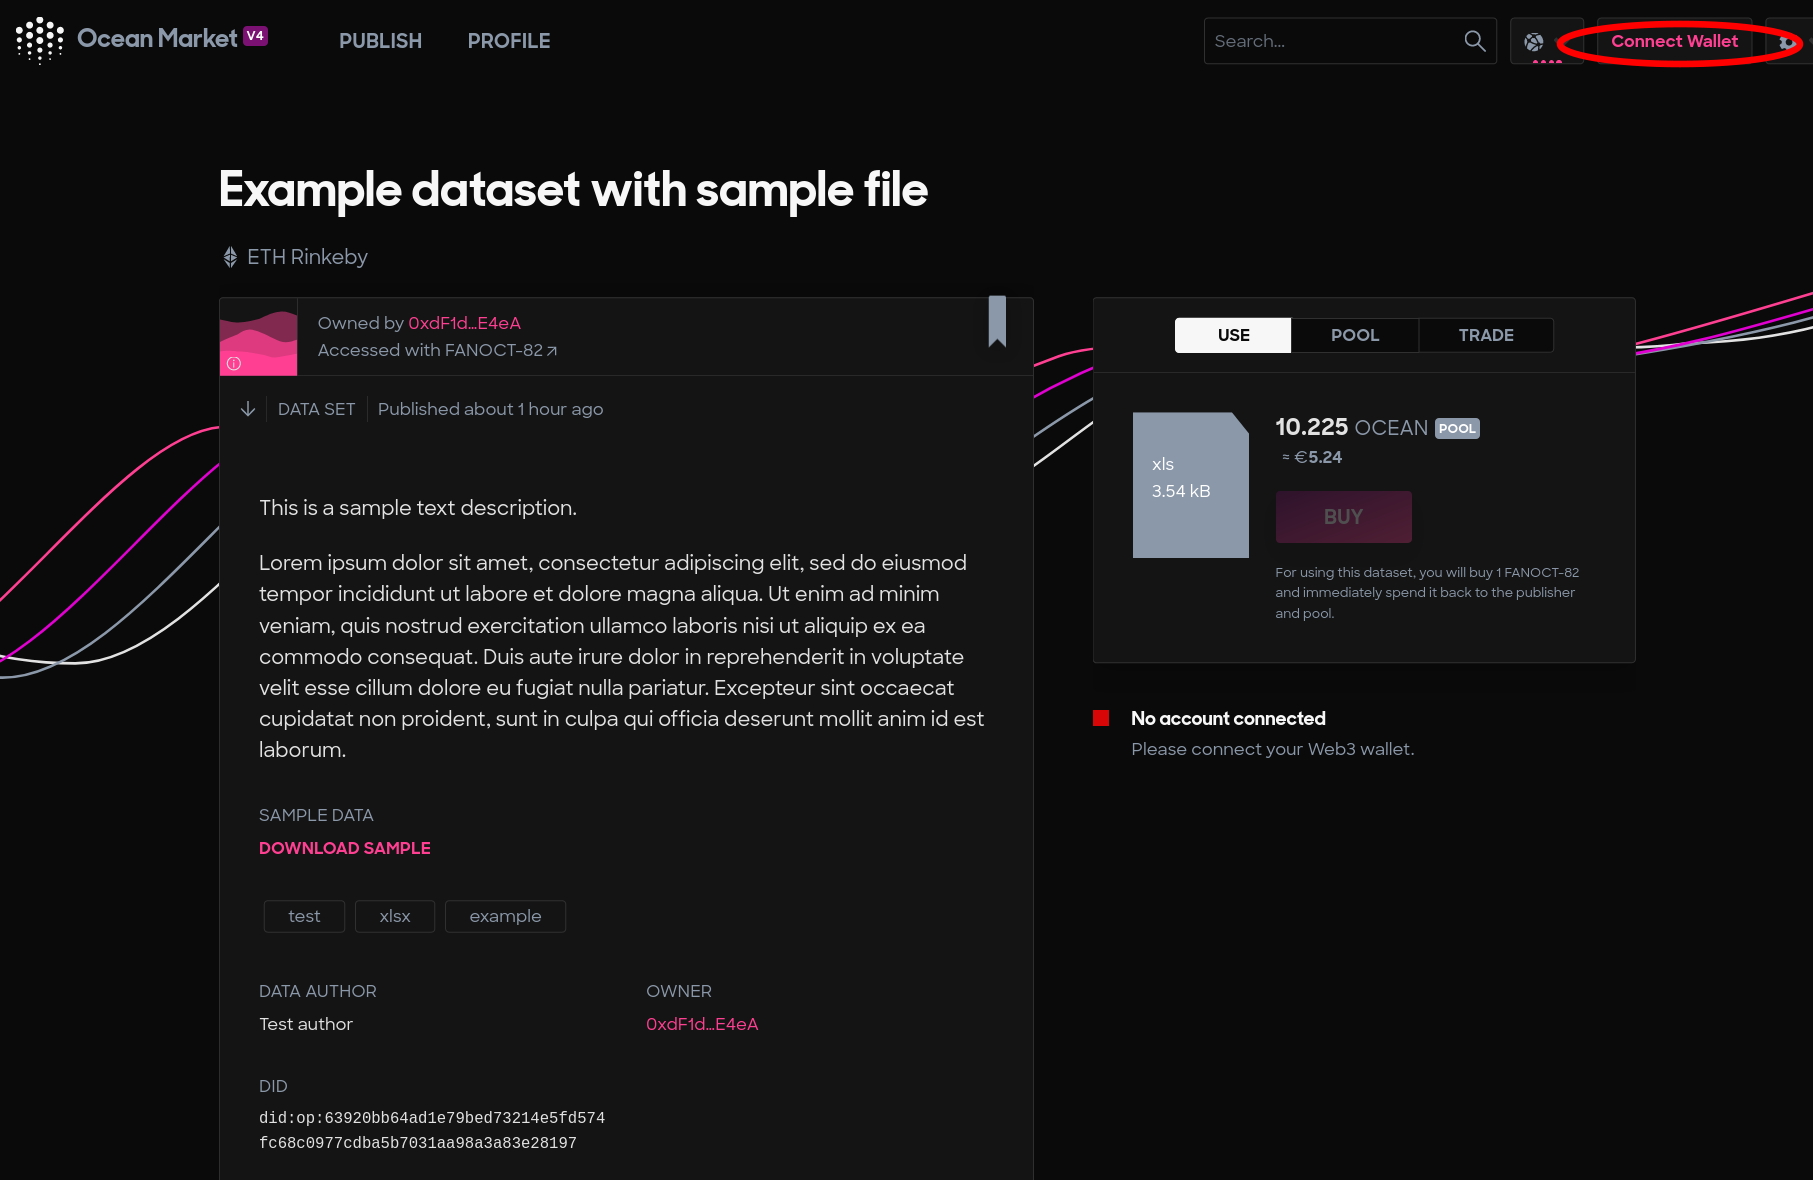Click the V4 version badge
Image resolution: width=1819 pixels, height=1184 pixels.
point(257,36)
